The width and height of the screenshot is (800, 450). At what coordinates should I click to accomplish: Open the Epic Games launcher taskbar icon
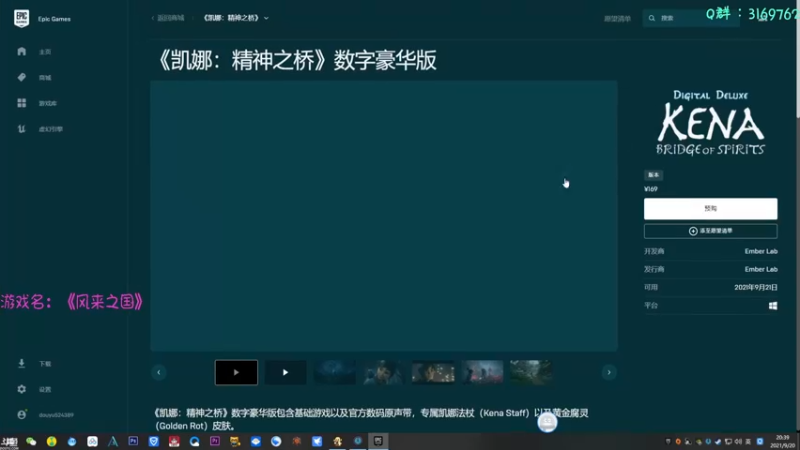coord(378,441)
